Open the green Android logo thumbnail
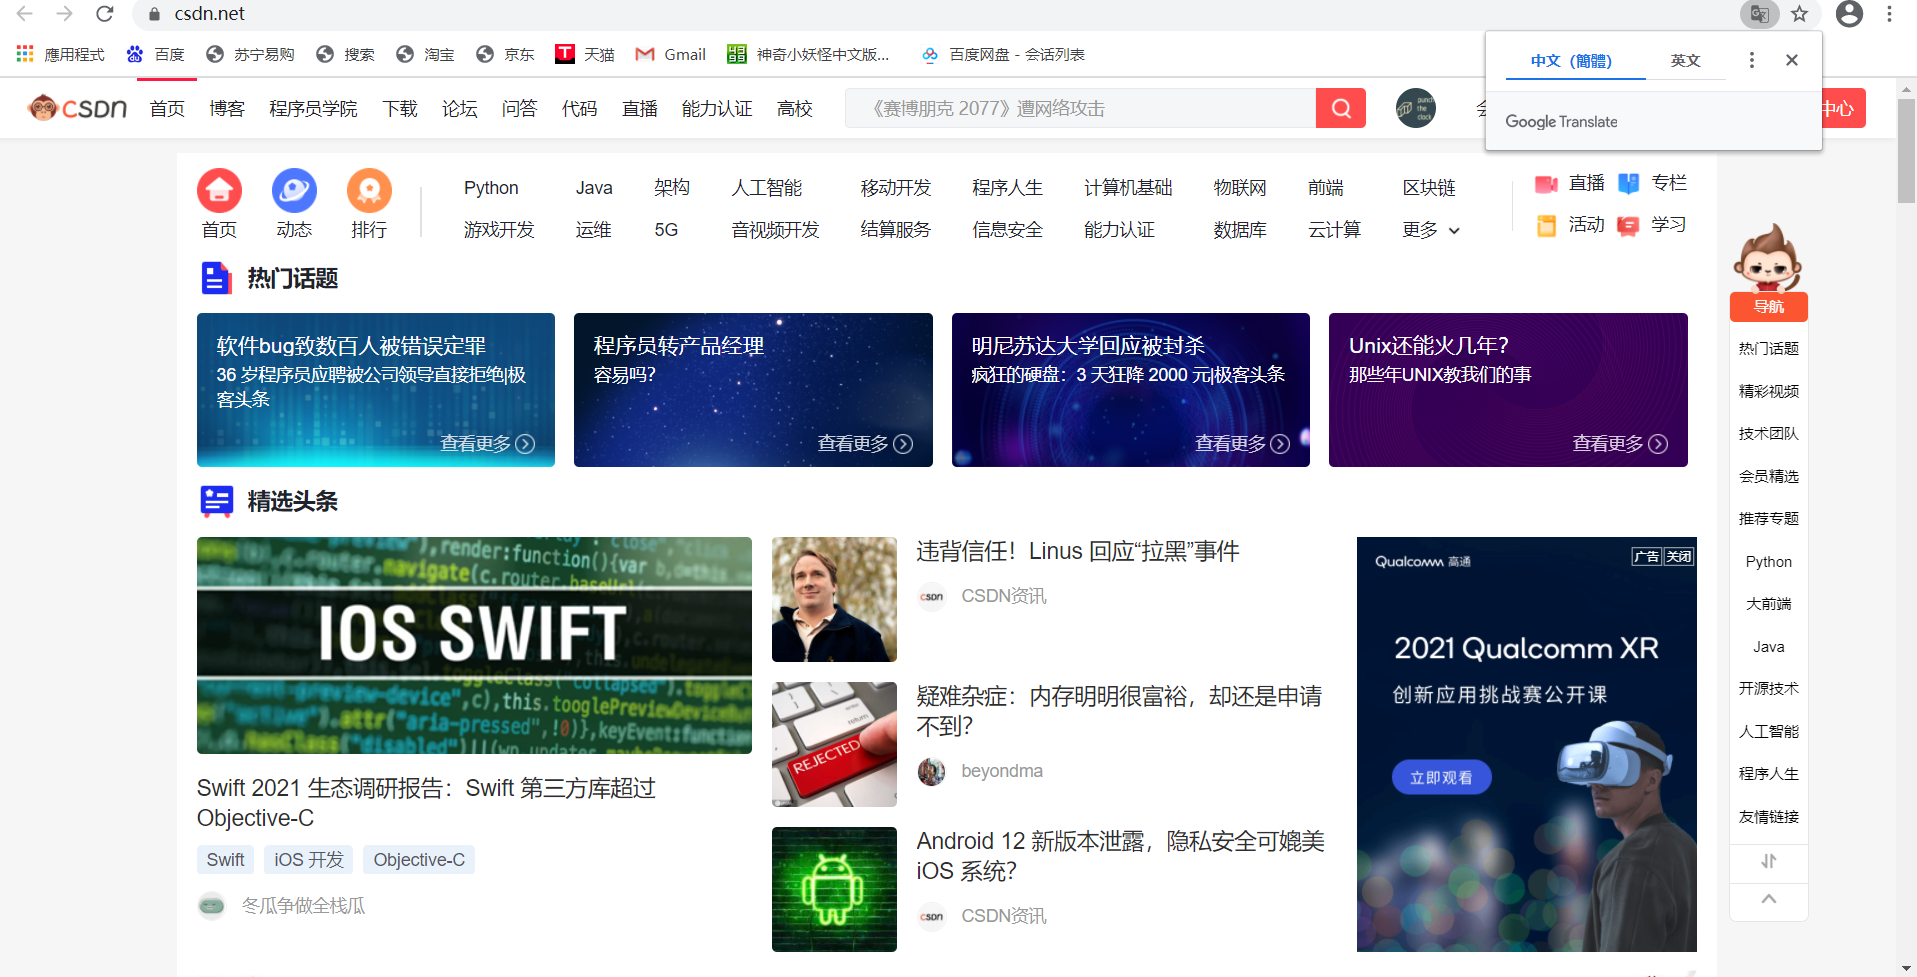Screen dimensions: 1917x977 click(x=834, y=889)
